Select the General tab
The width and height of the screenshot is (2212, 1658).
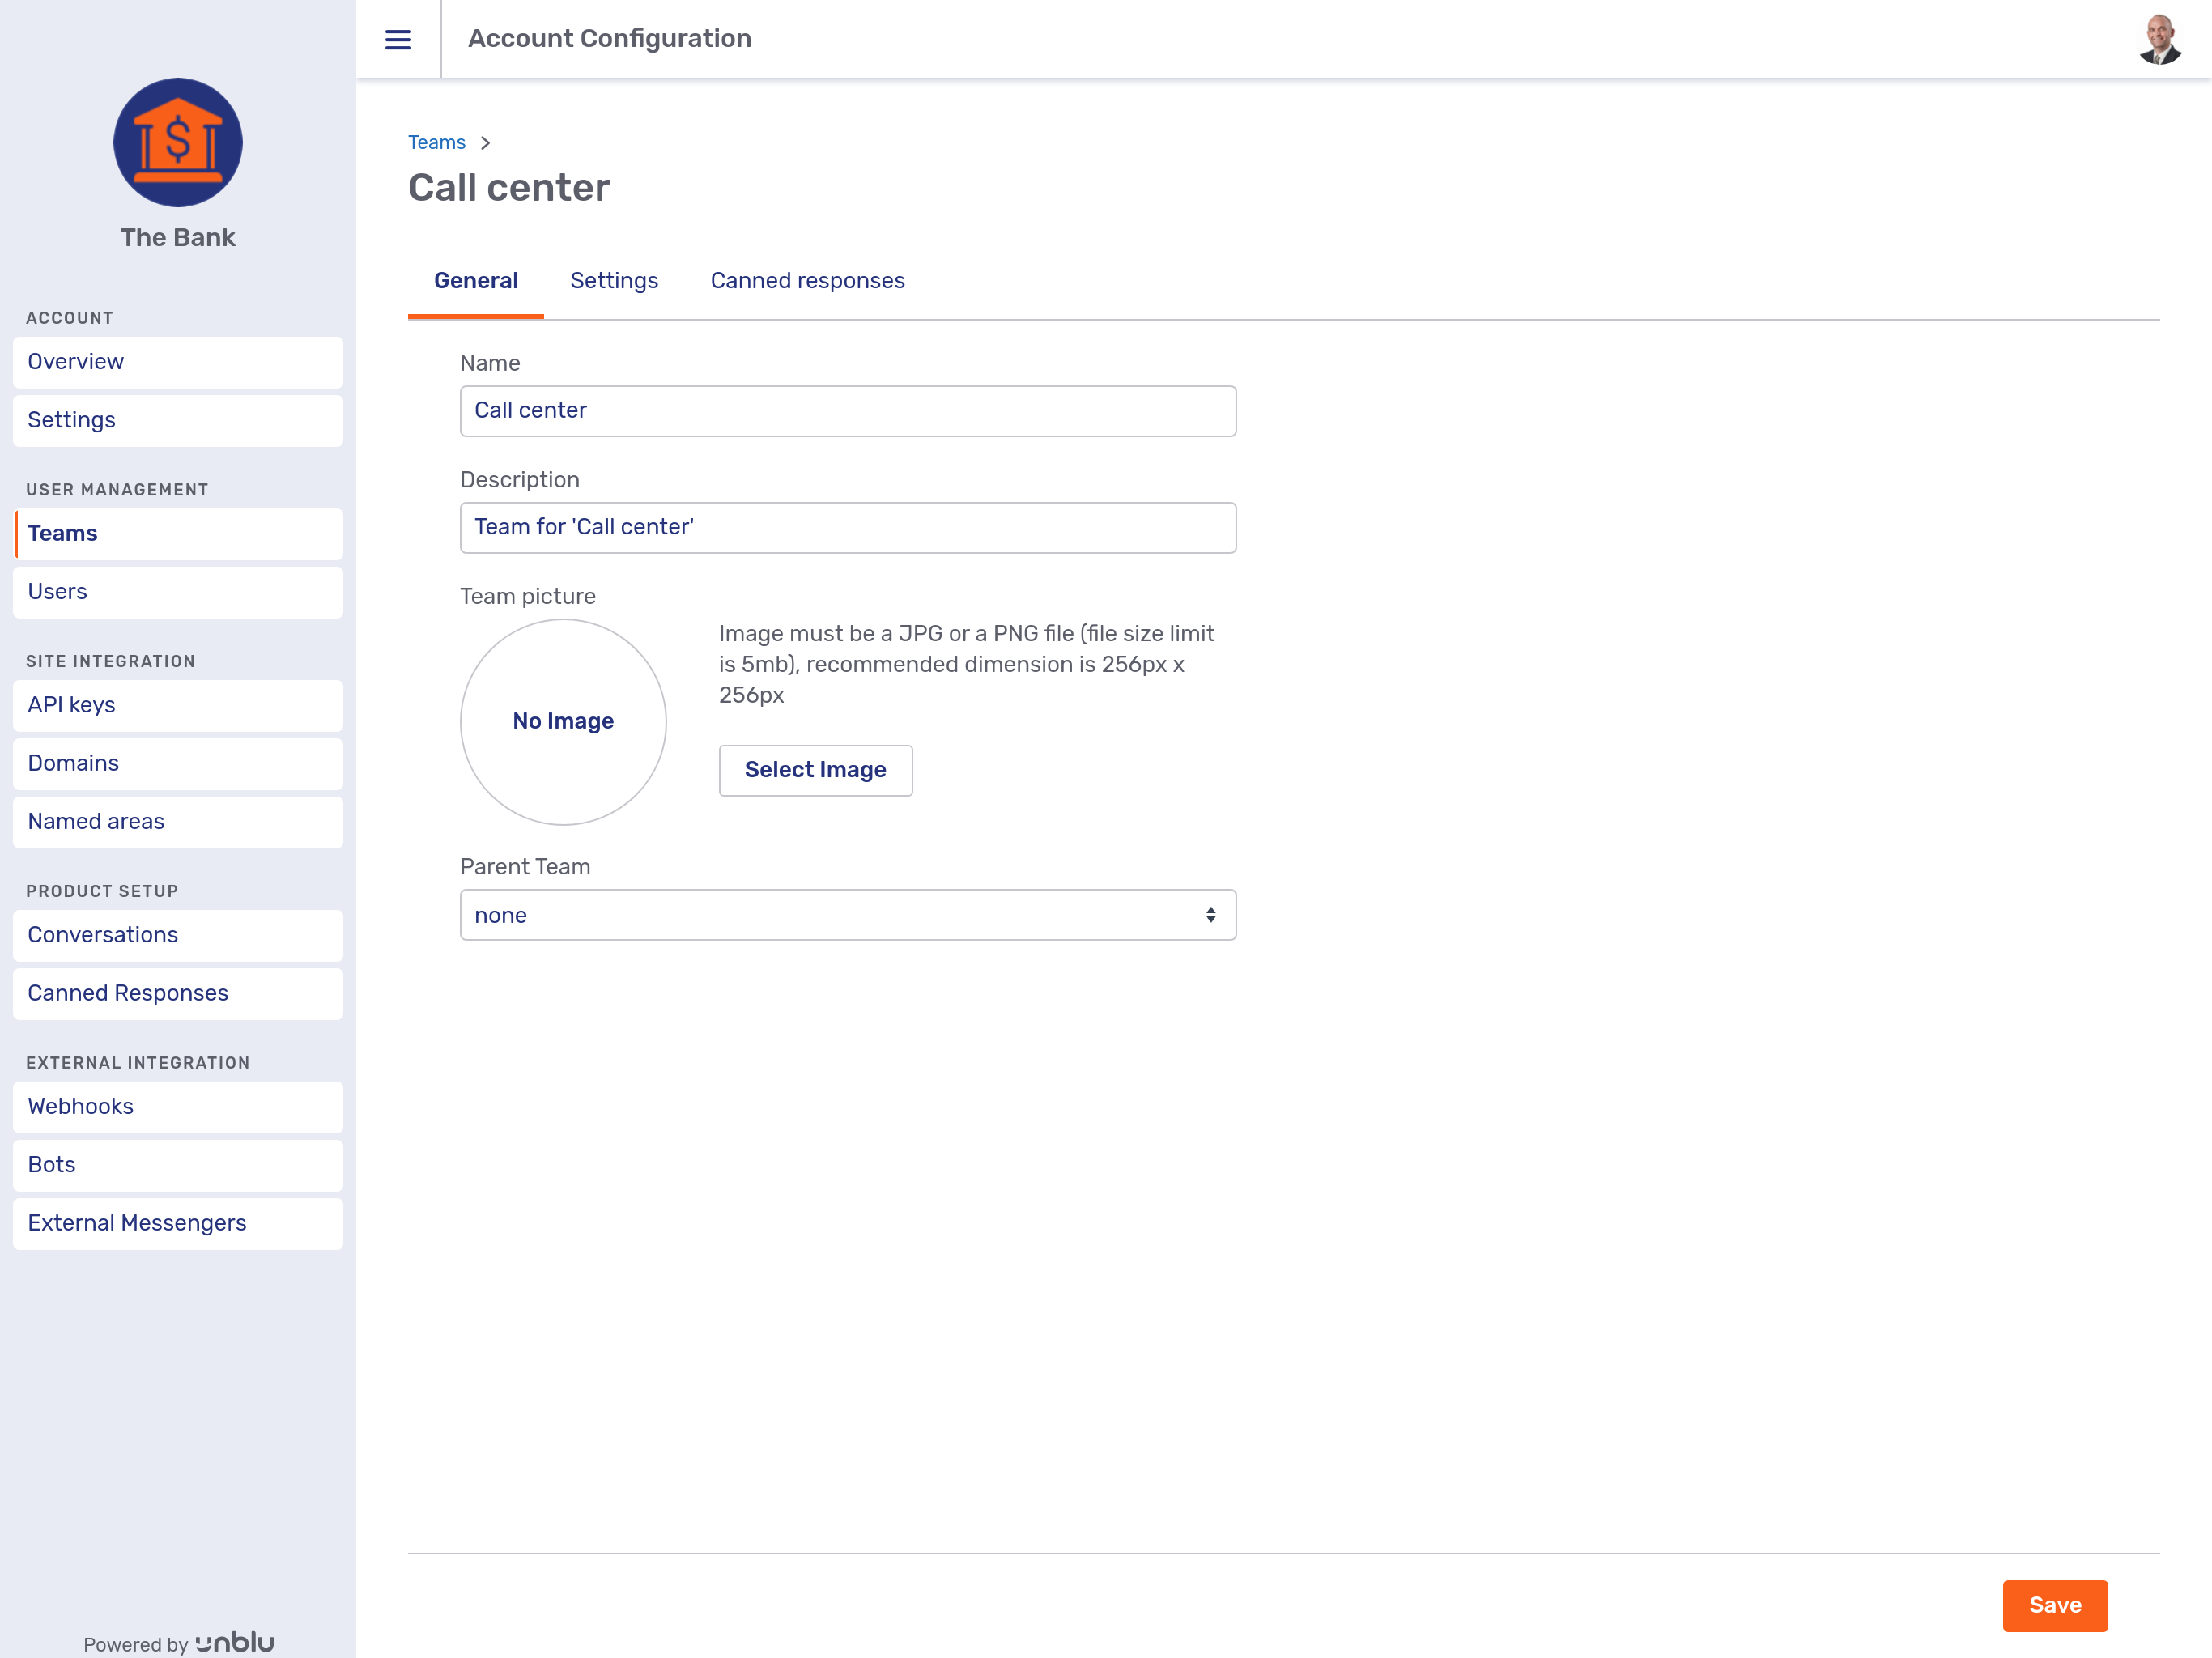coord(475,281)
